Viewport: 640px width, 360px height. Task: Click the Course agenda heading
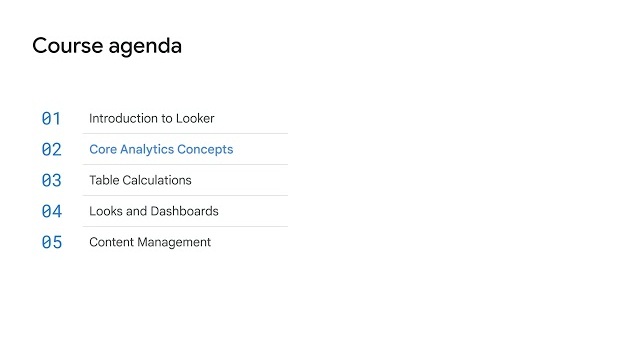point(107,46)
